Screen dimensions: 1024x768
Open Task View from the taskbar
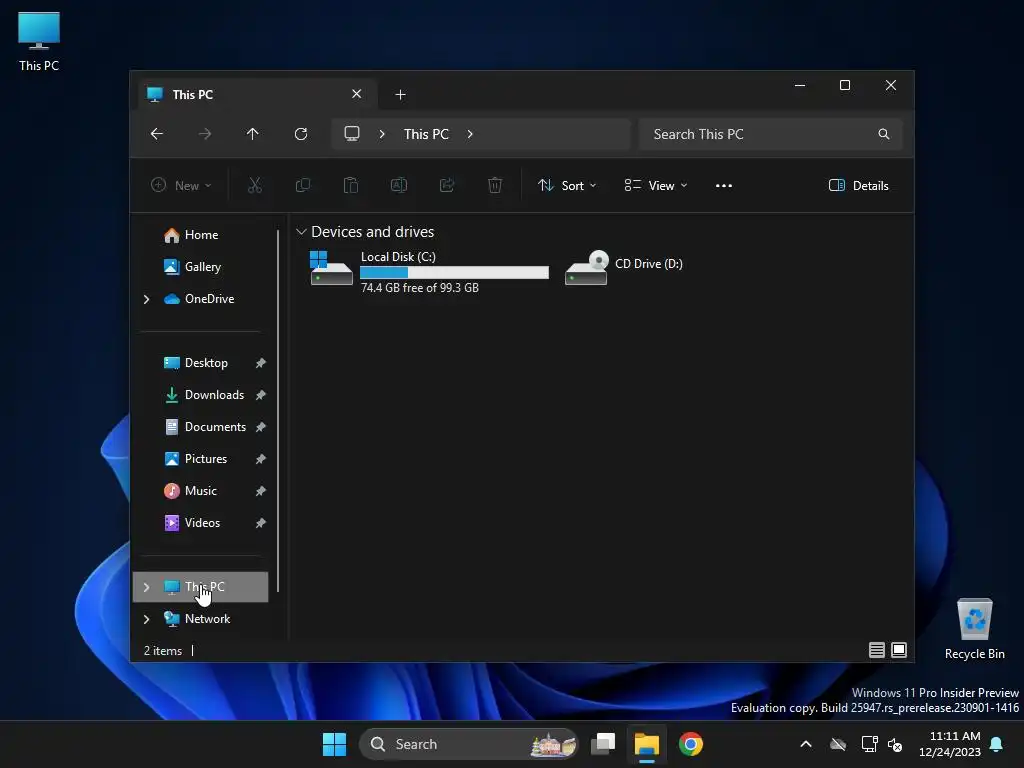coord(603,744)
